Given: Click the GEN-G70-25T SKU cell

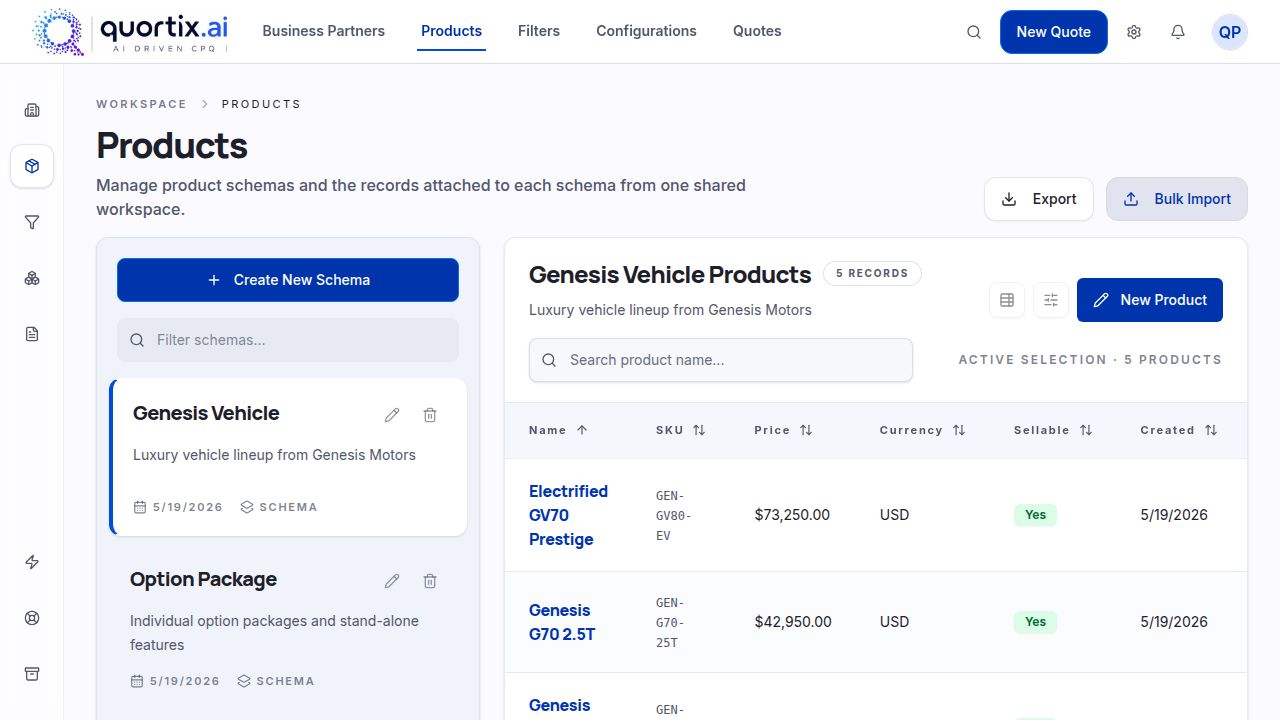Looking at the screenshot, I should [671, 622].
